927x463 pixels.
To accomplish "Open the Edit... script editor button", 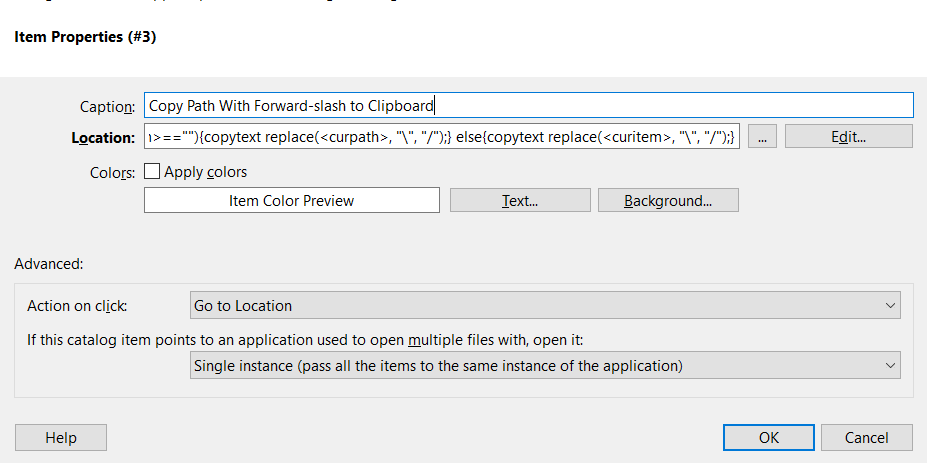I will [848, 137].
